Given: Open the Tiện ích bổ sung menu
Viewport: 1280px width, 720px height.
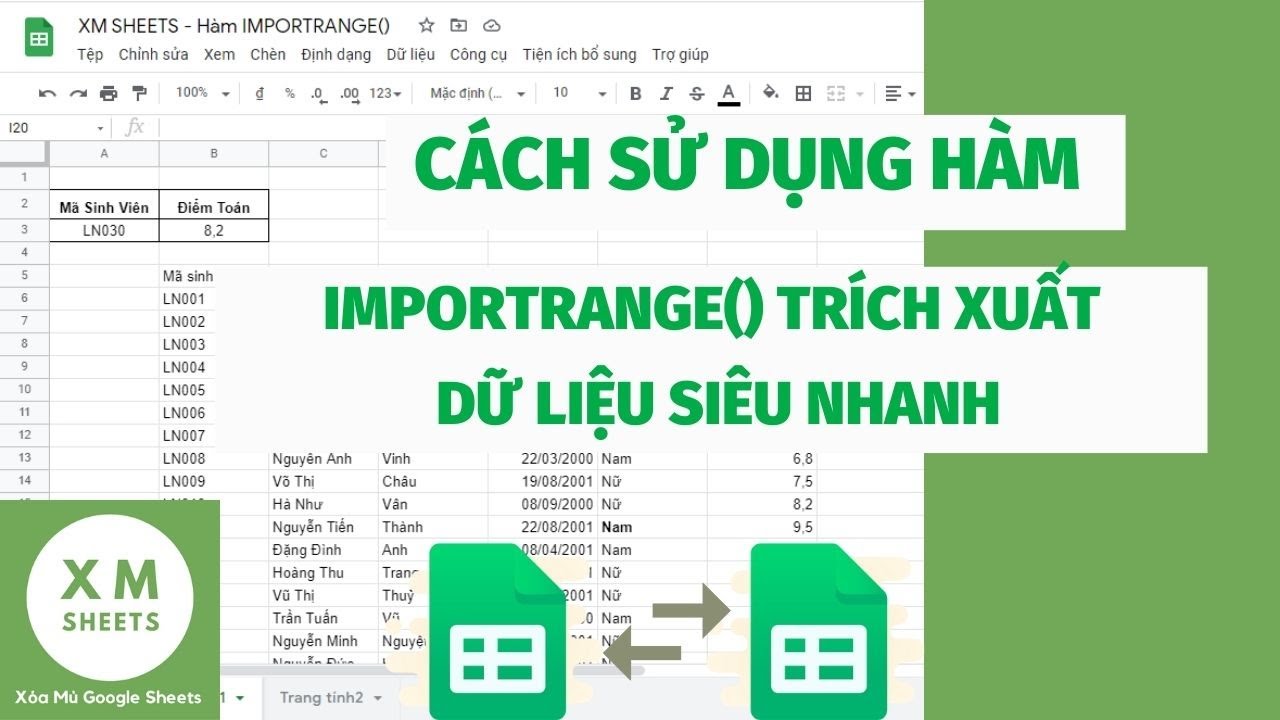Looking at the screenshot, I should [579, 54].
